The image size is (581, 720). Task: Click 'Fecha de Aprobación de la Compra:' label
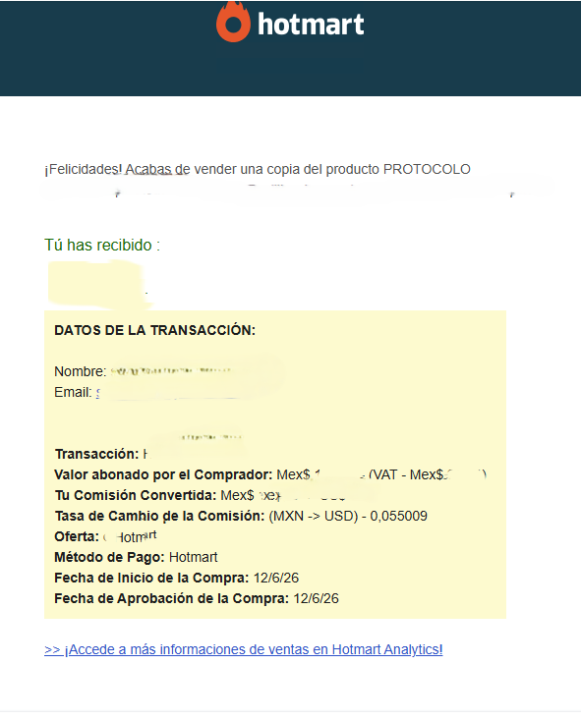point(172,599)
